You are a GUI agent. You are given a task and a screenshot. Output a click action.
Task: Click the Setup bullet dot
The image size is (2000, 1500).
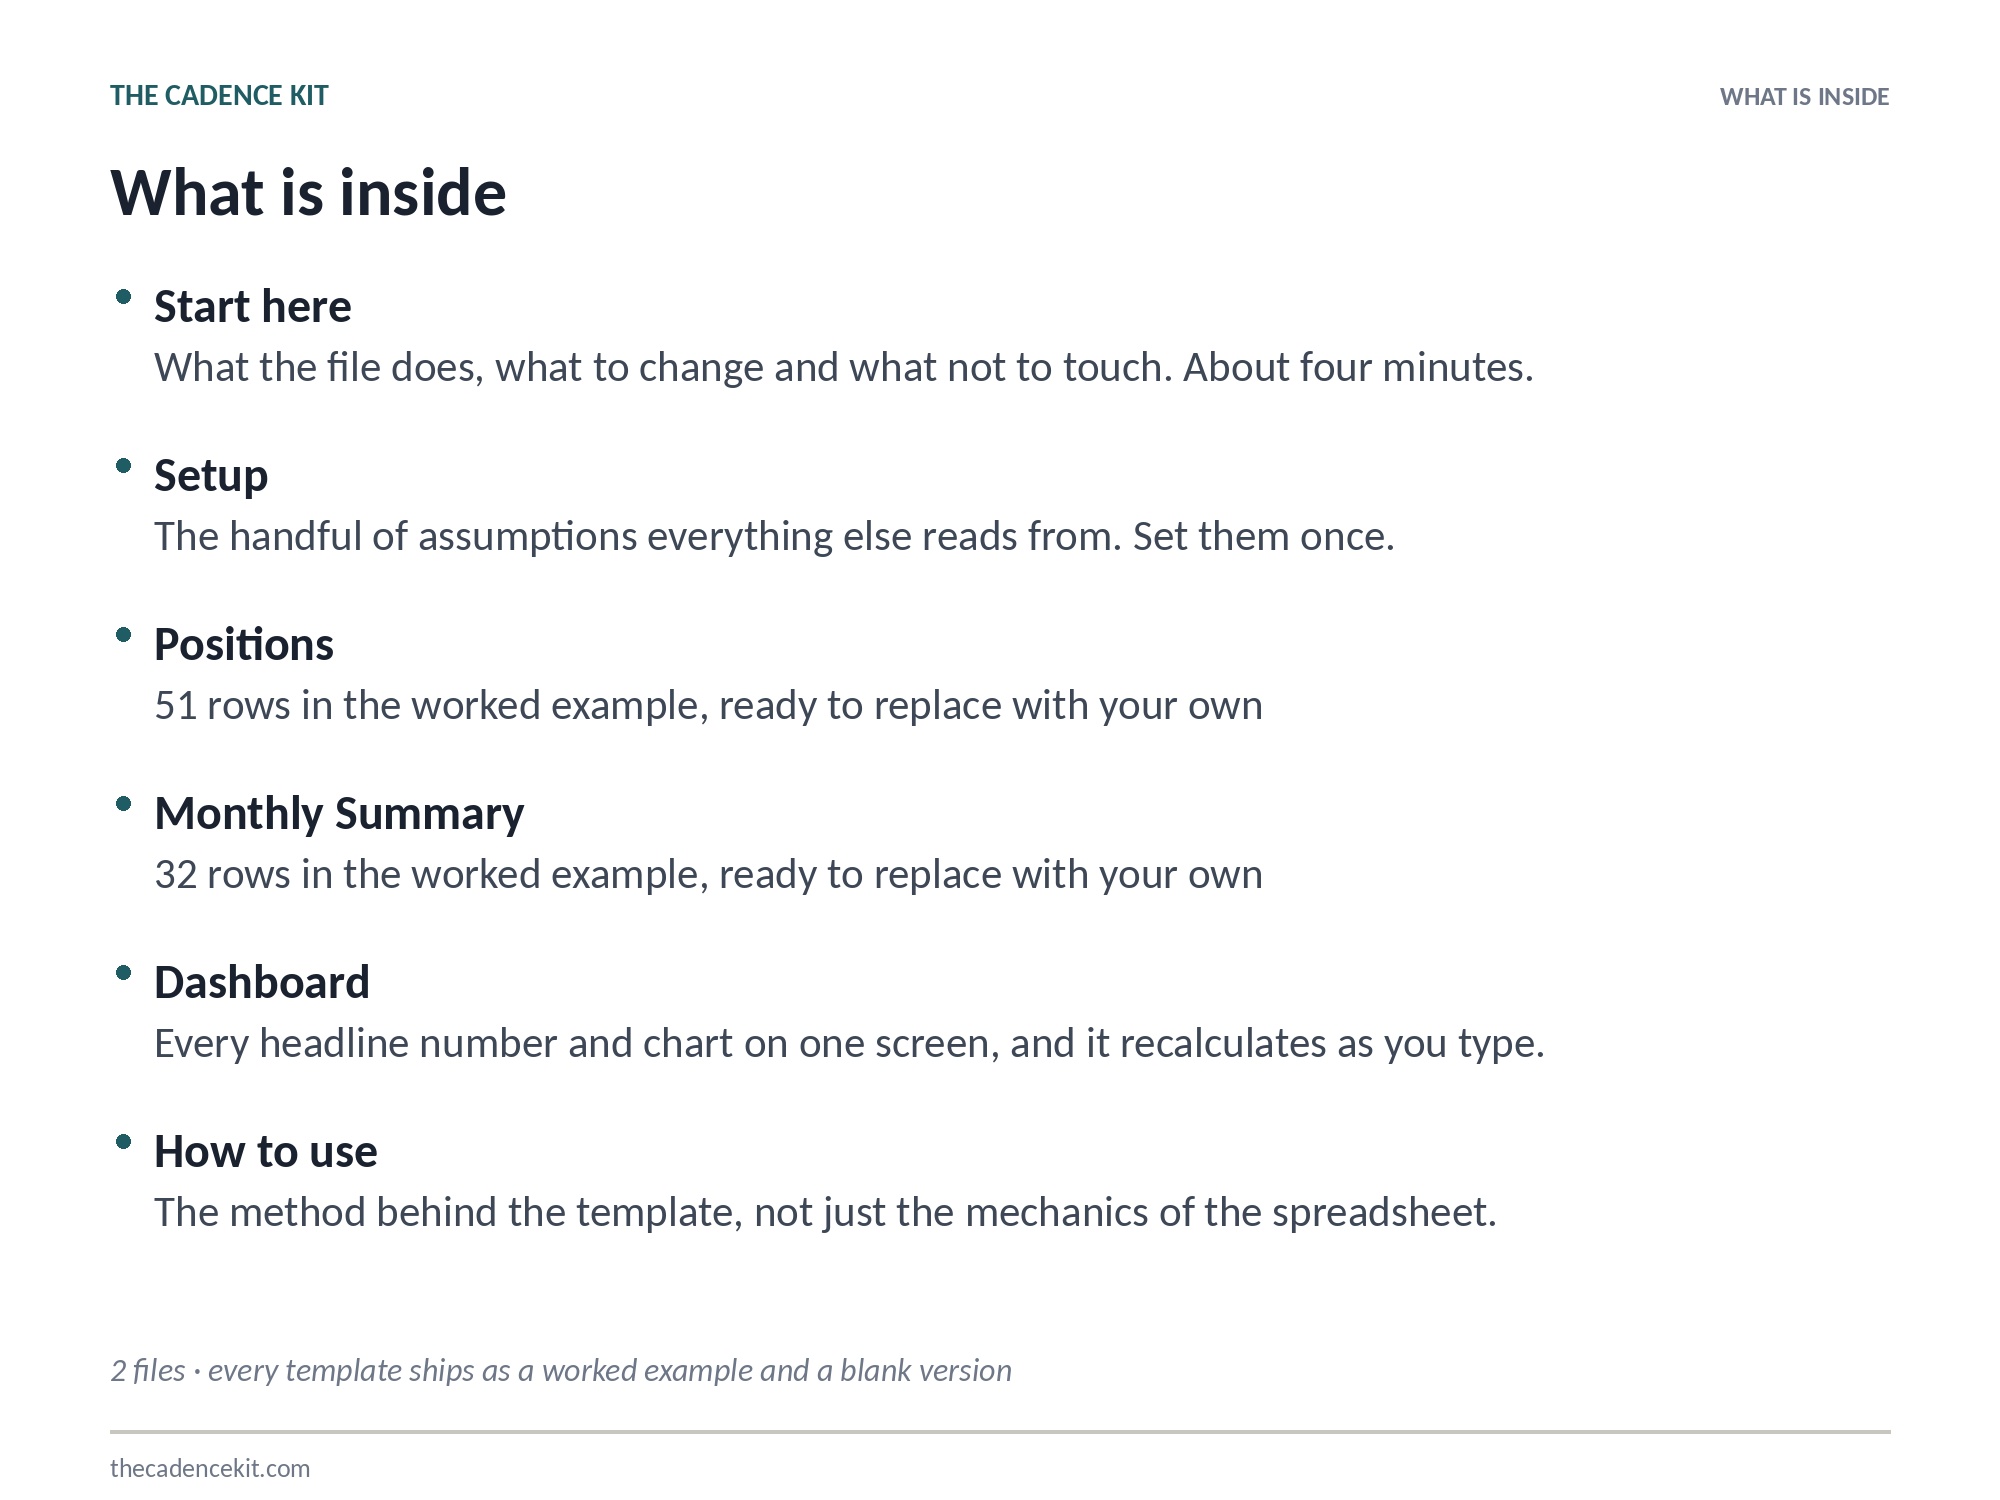click(124, 466)
